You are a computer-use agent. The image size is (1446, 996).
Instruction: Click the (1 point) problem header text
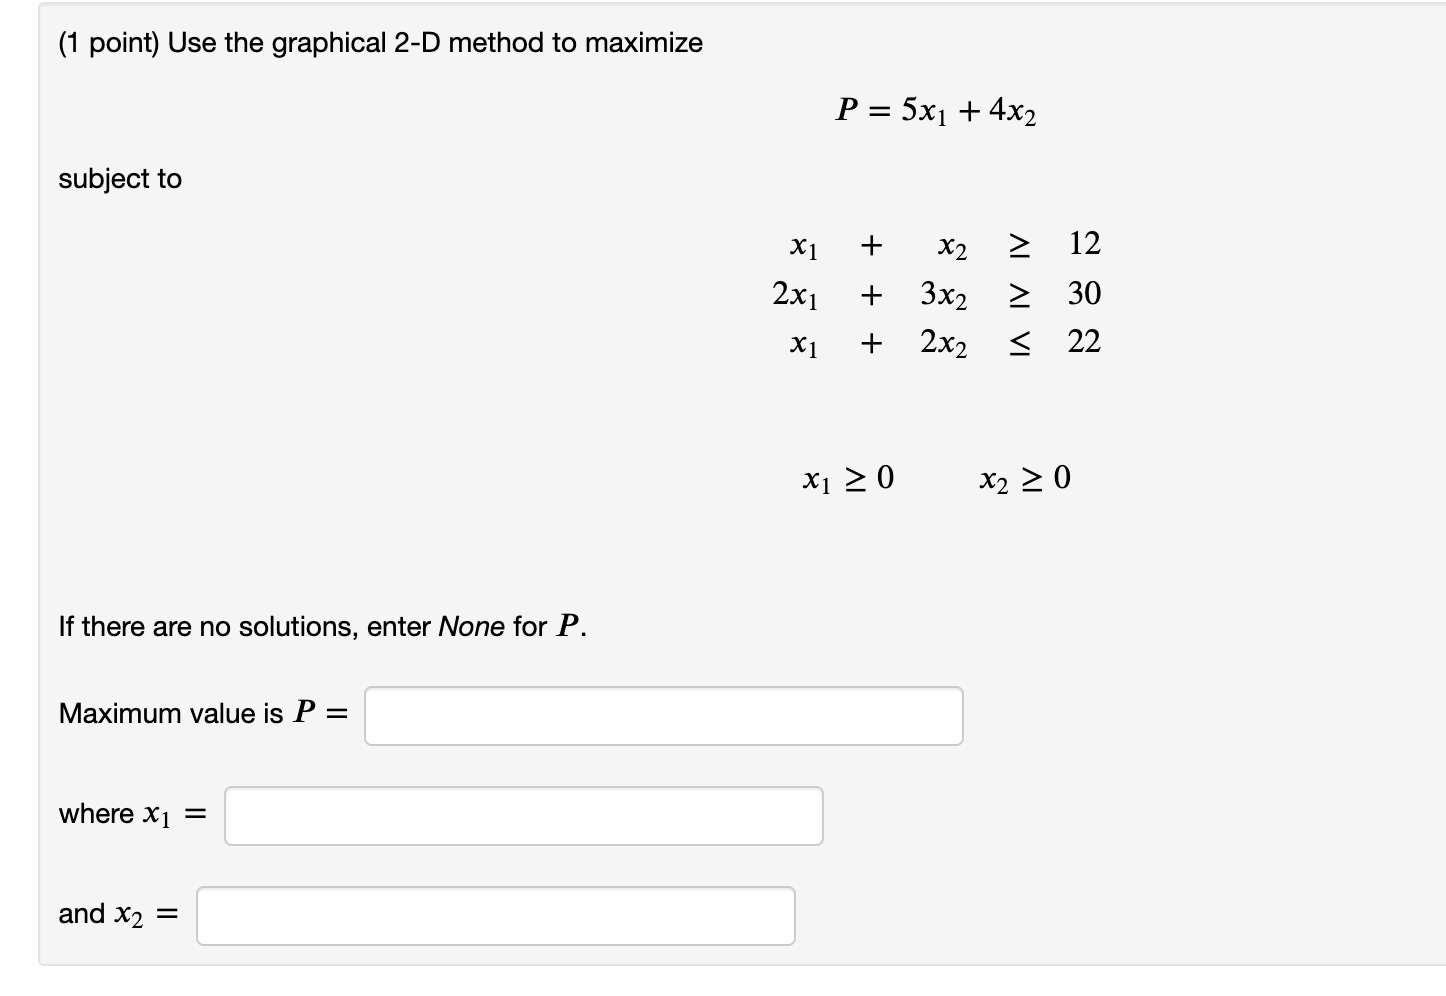pos(380,42)
